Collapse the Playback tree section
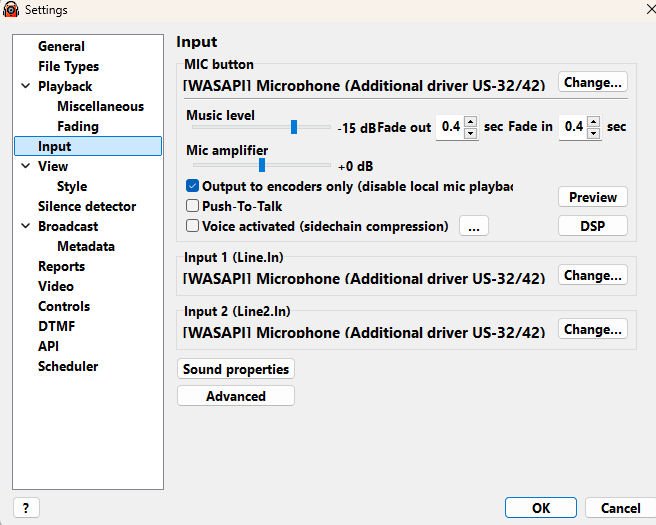This screenshot has height=525, width=656. click(25, 87)
